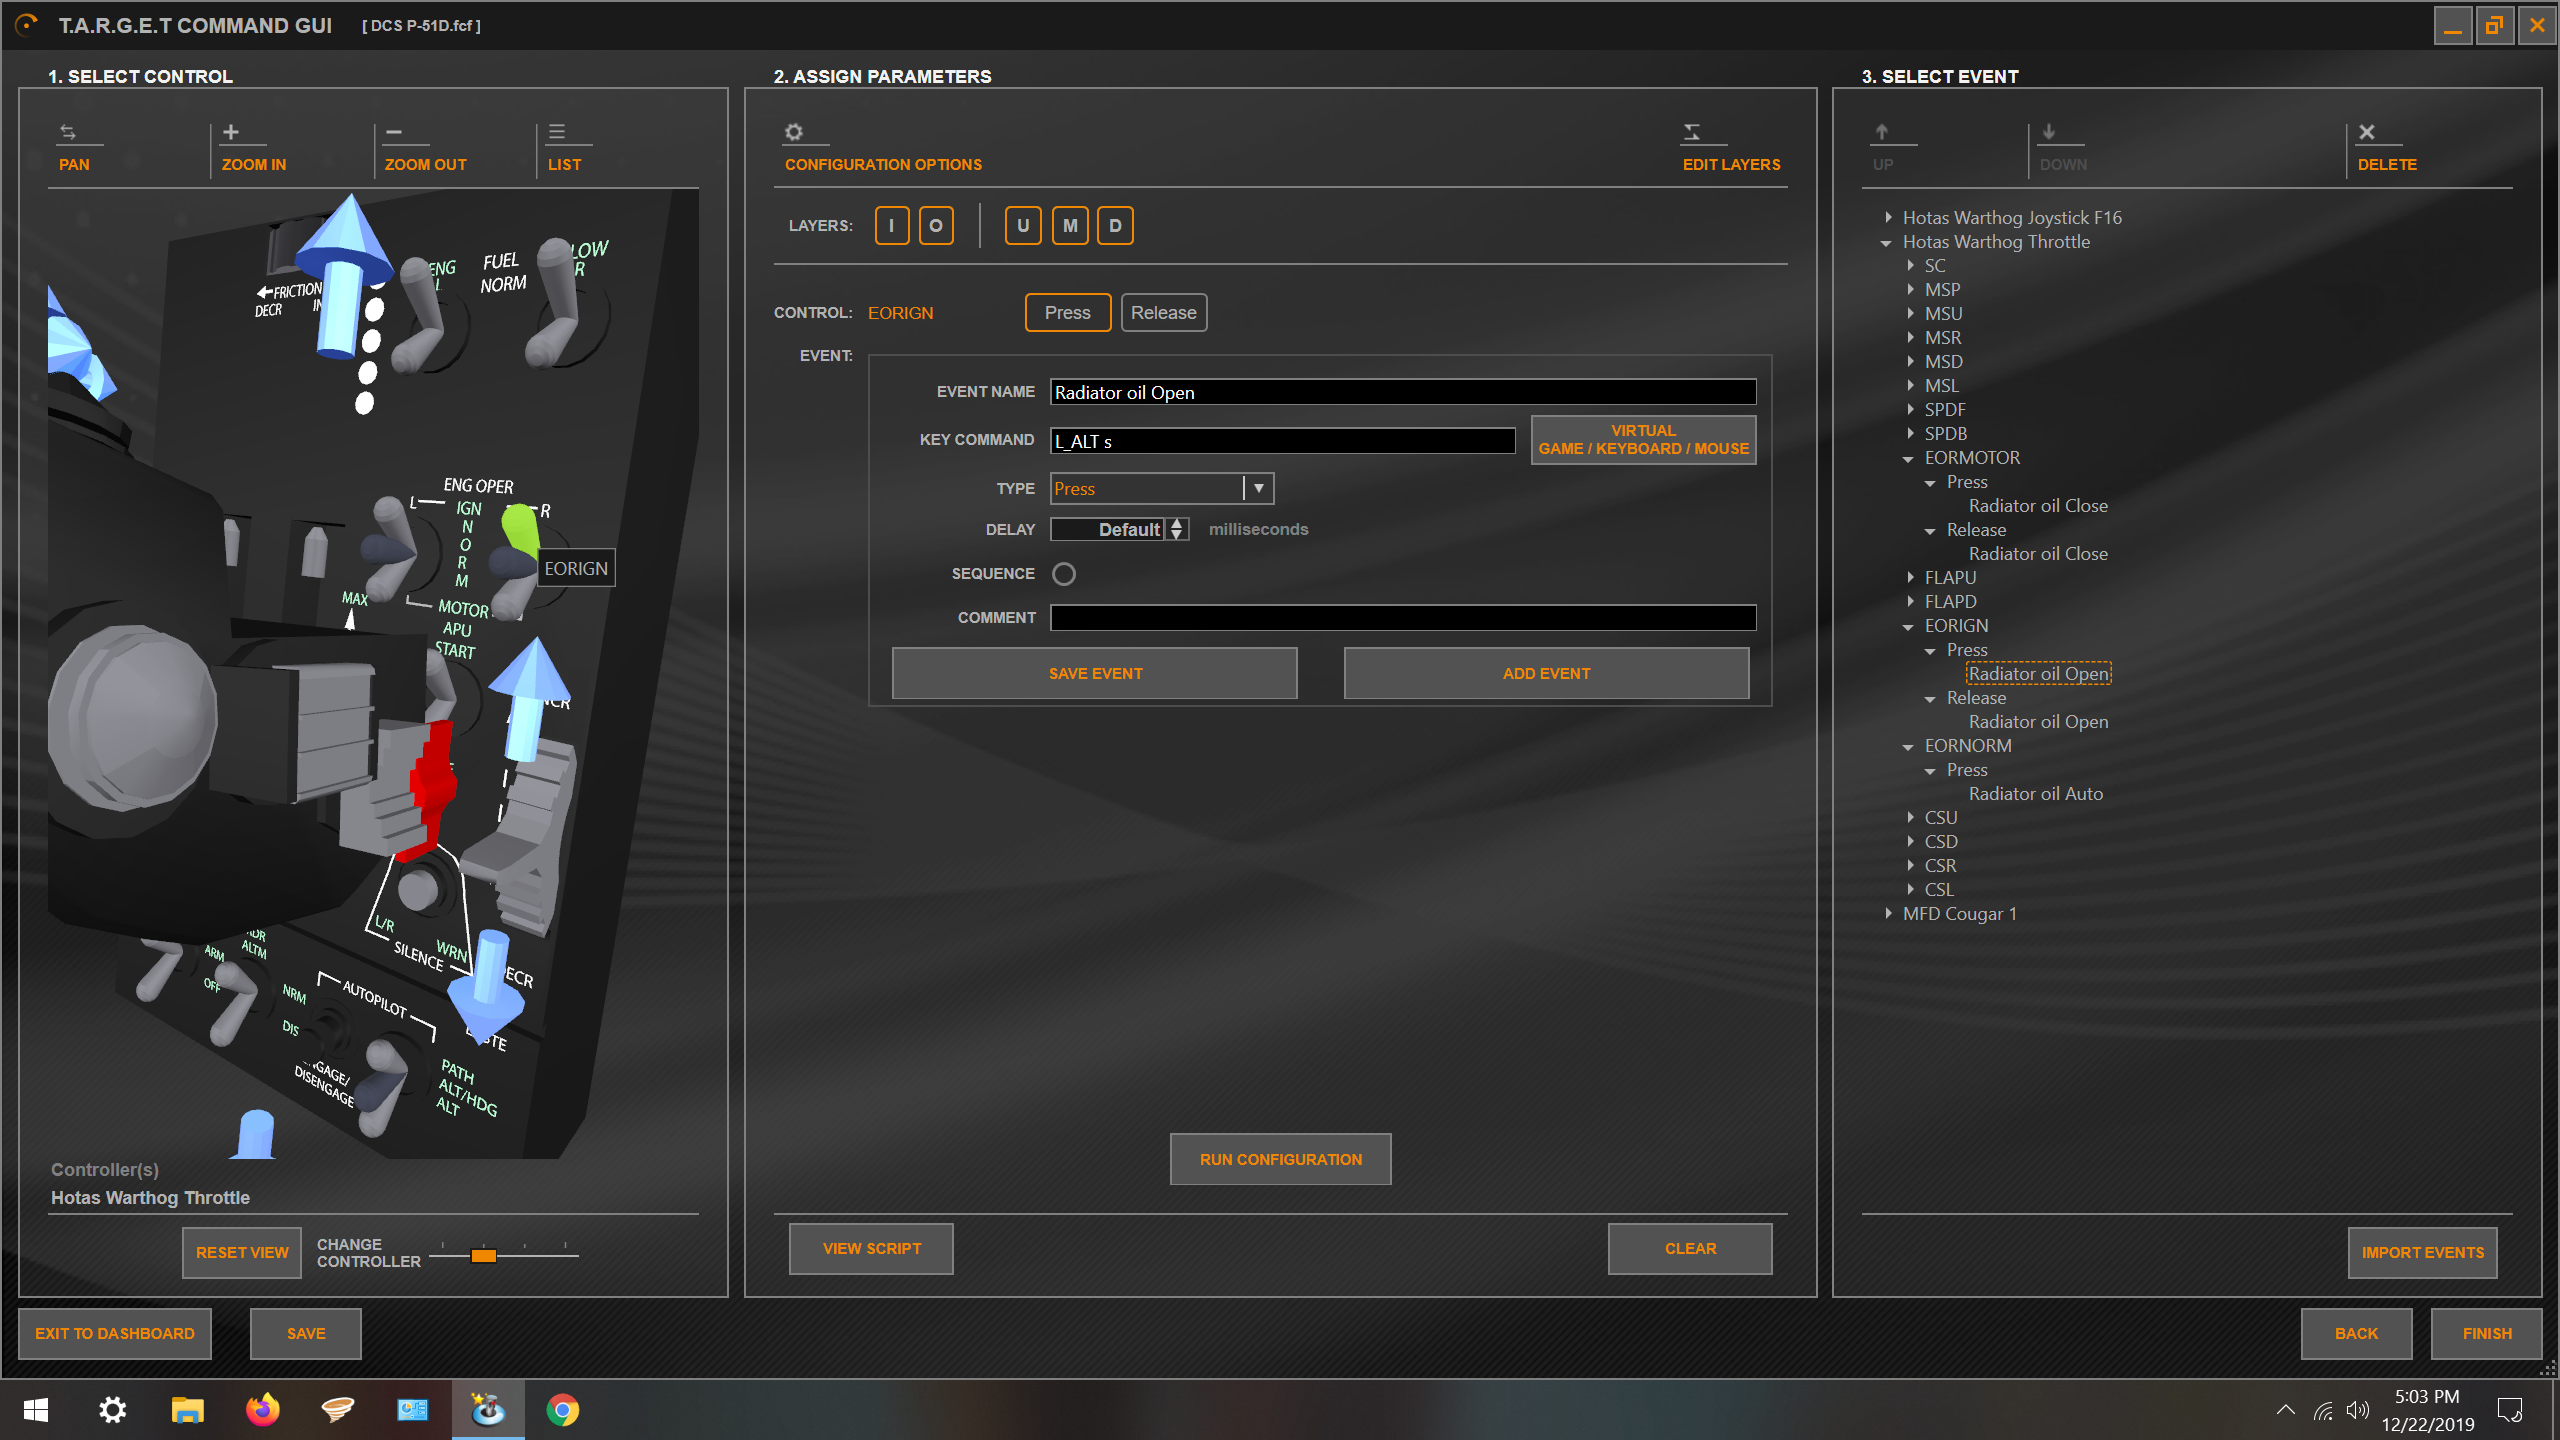The width and height of the screenshot is (2560, 1440).
Task: Collapse the EORMOTOR tree node
Action: [1908, 459]
